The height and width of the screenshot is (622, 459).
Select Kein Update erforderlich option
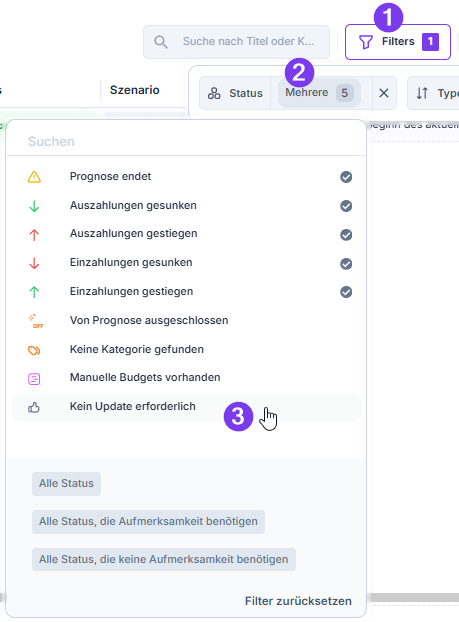pos(186,407)
